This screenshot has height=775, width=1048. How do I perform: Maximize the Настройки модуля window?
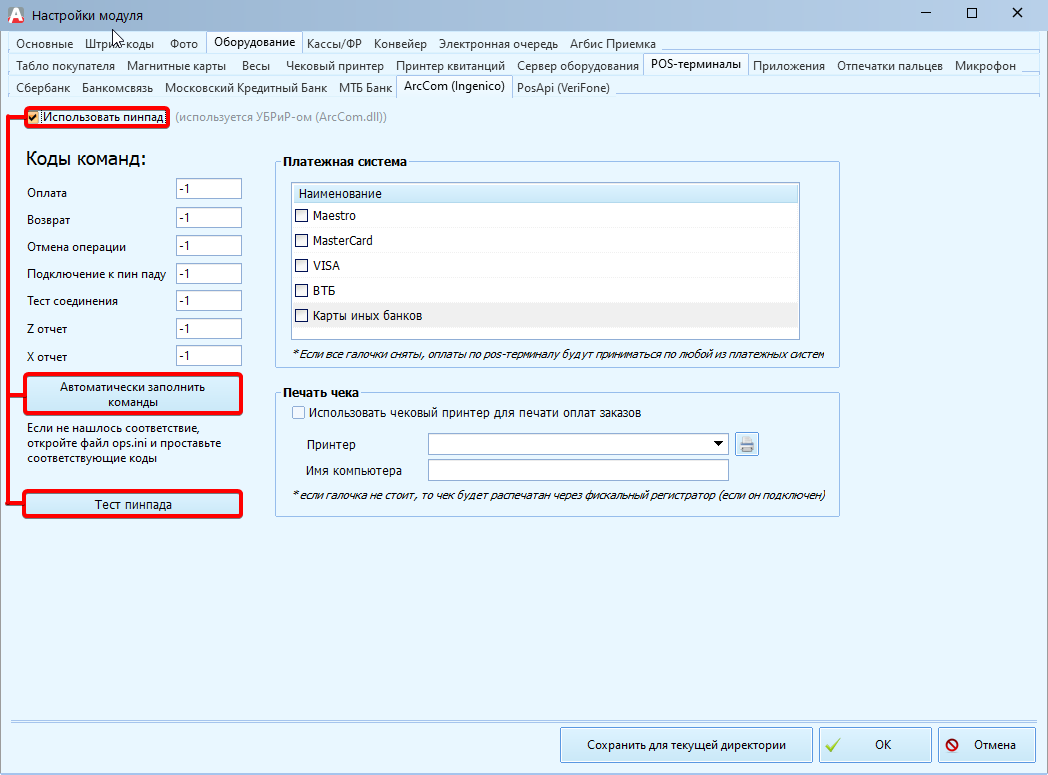[972, 13]
